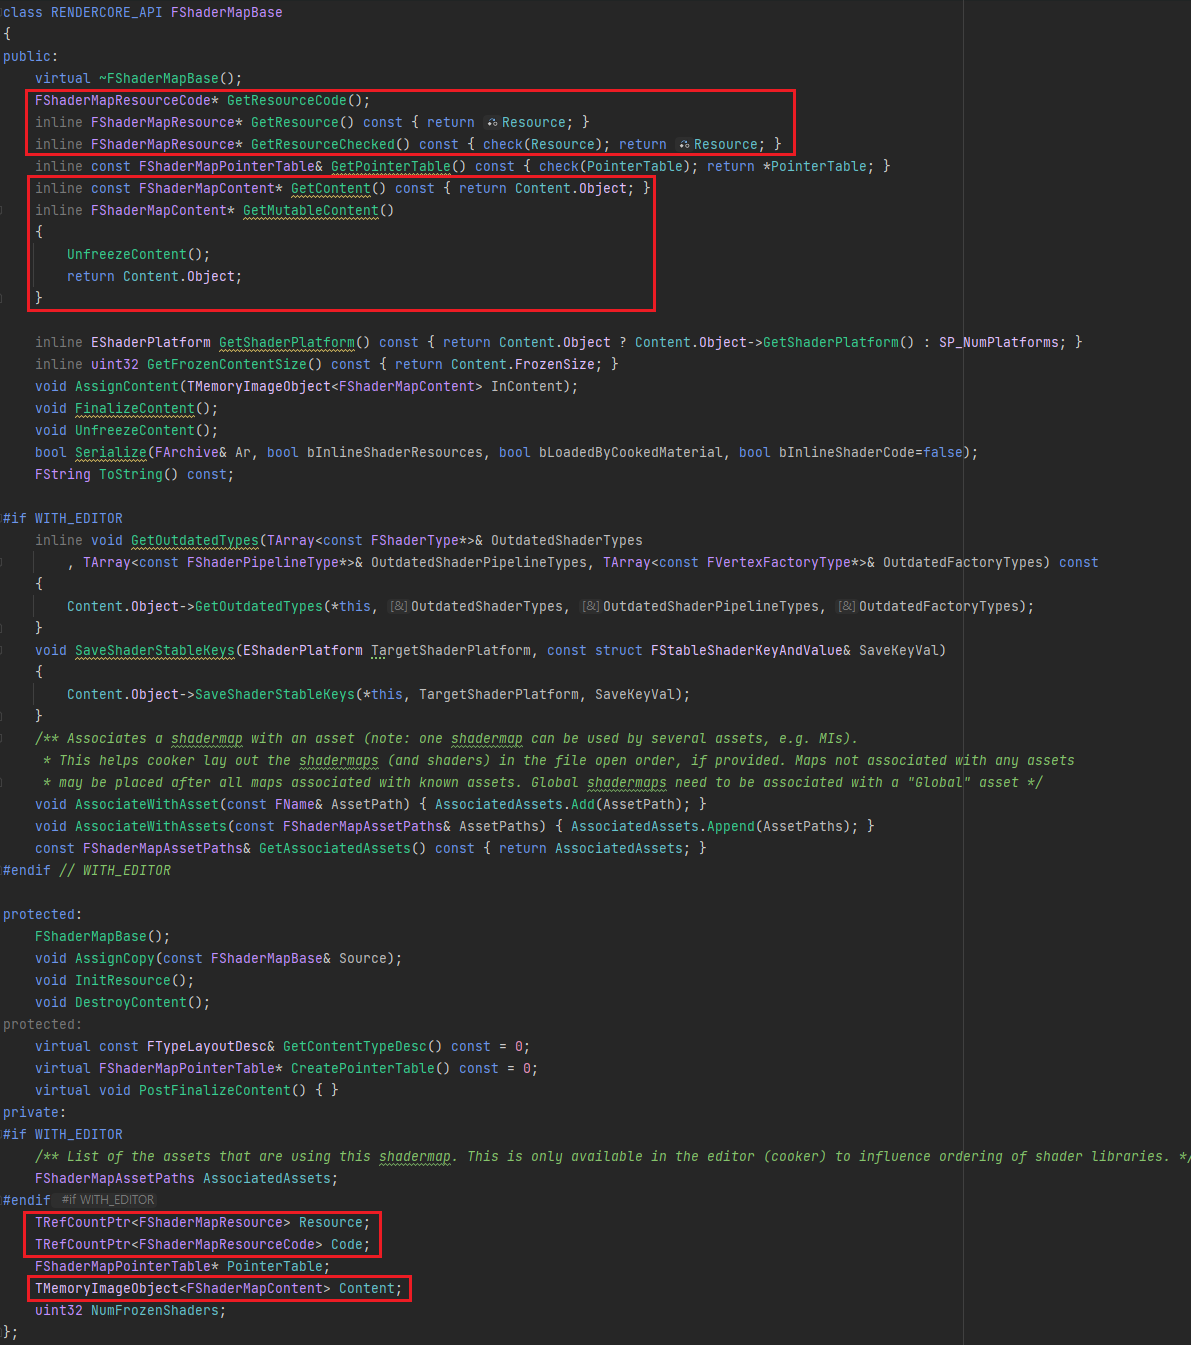Click the 'false' default value of bInlineShaderCode
The width and height of the screenshot is (1191, 1345).
[x=943, y=452]
